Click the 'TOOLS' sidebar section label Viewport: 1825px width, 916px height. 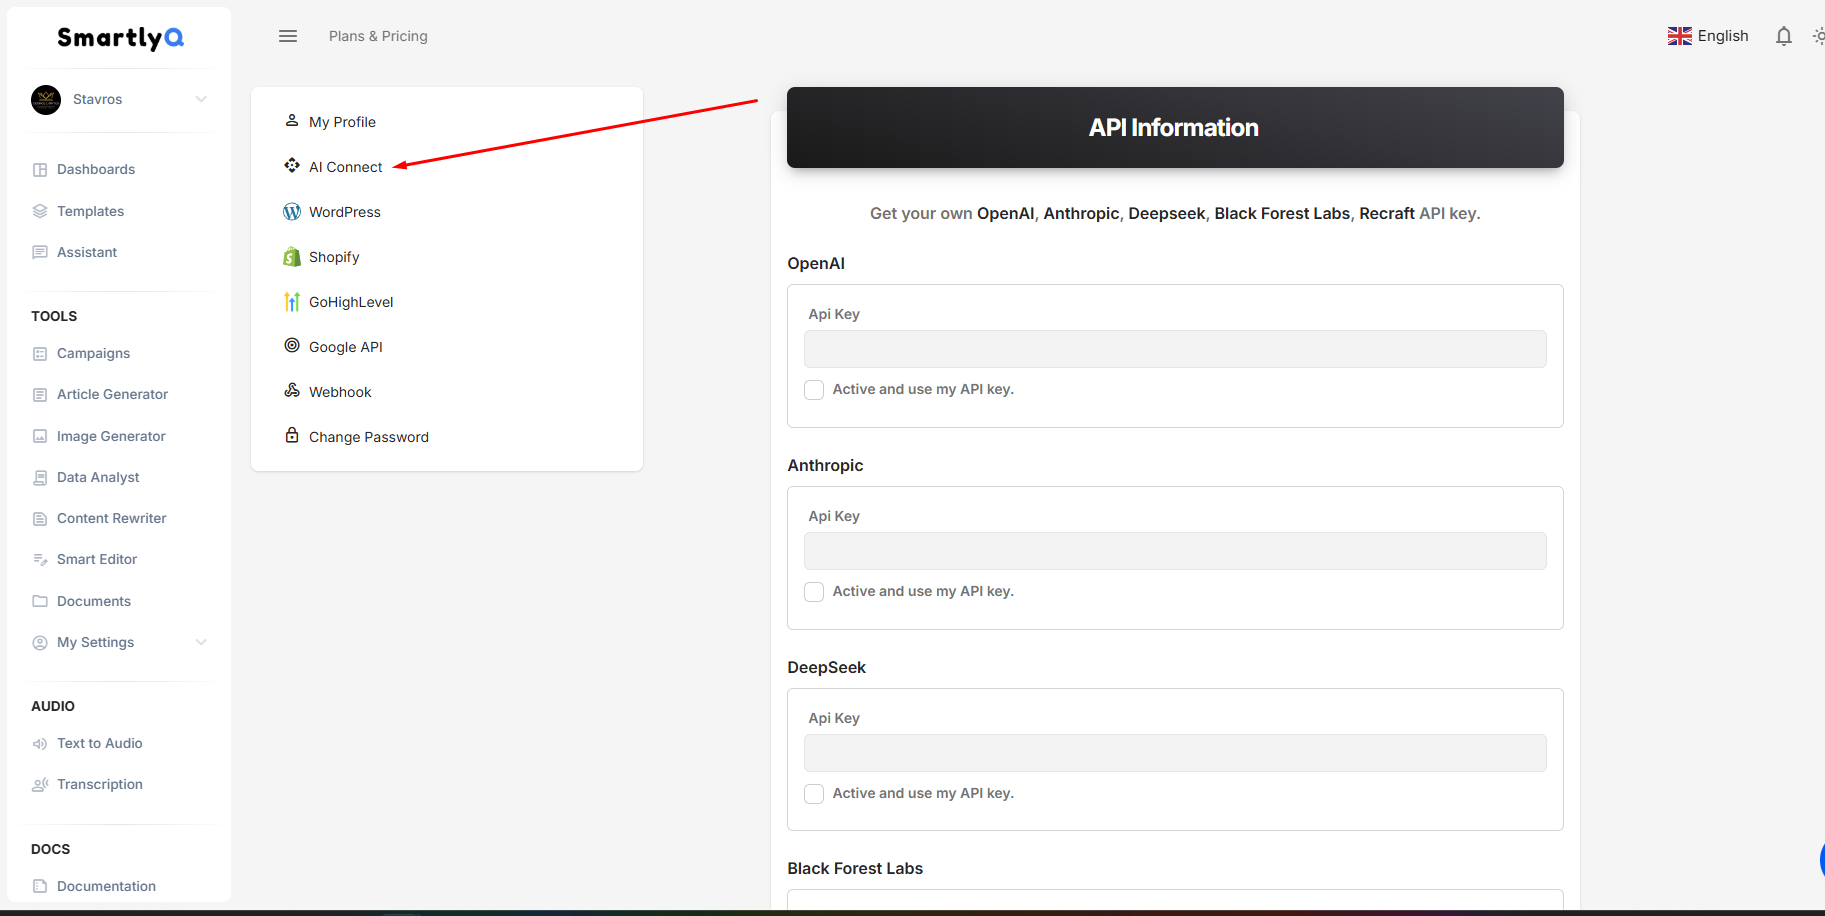(54, 316)
